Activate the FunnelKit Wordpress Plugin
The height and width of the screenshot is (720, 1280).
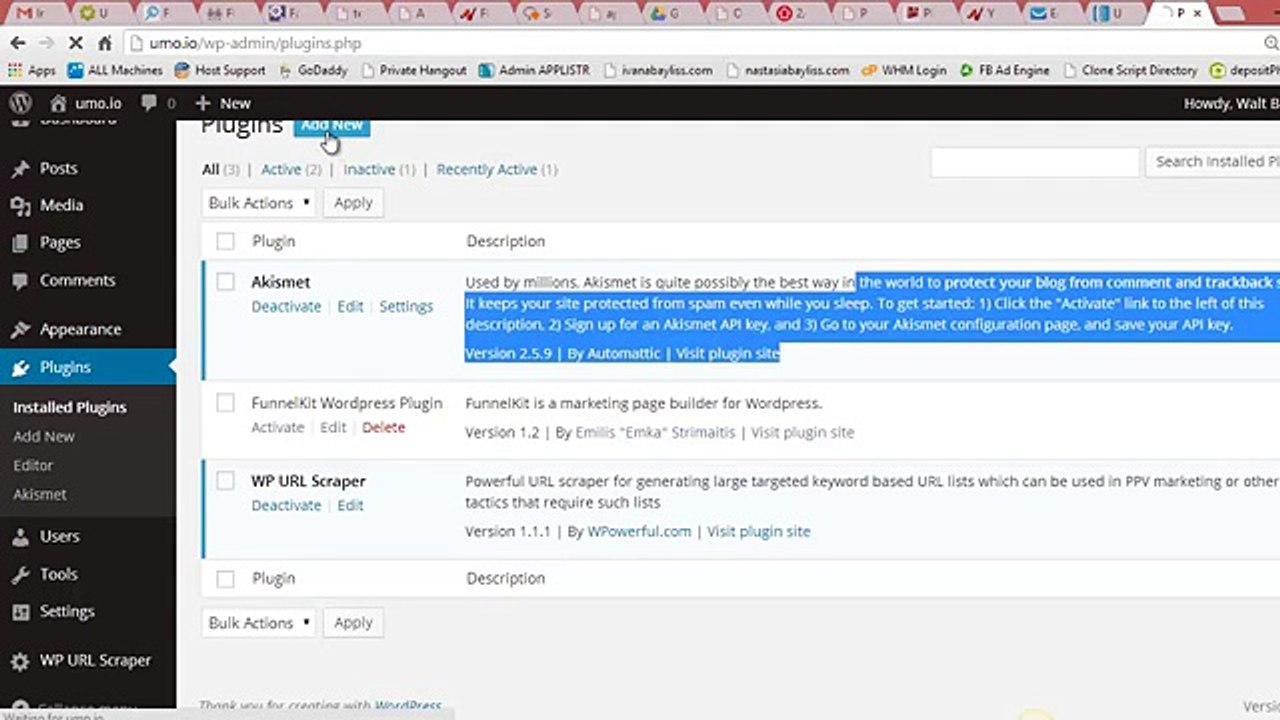point(277,427)
